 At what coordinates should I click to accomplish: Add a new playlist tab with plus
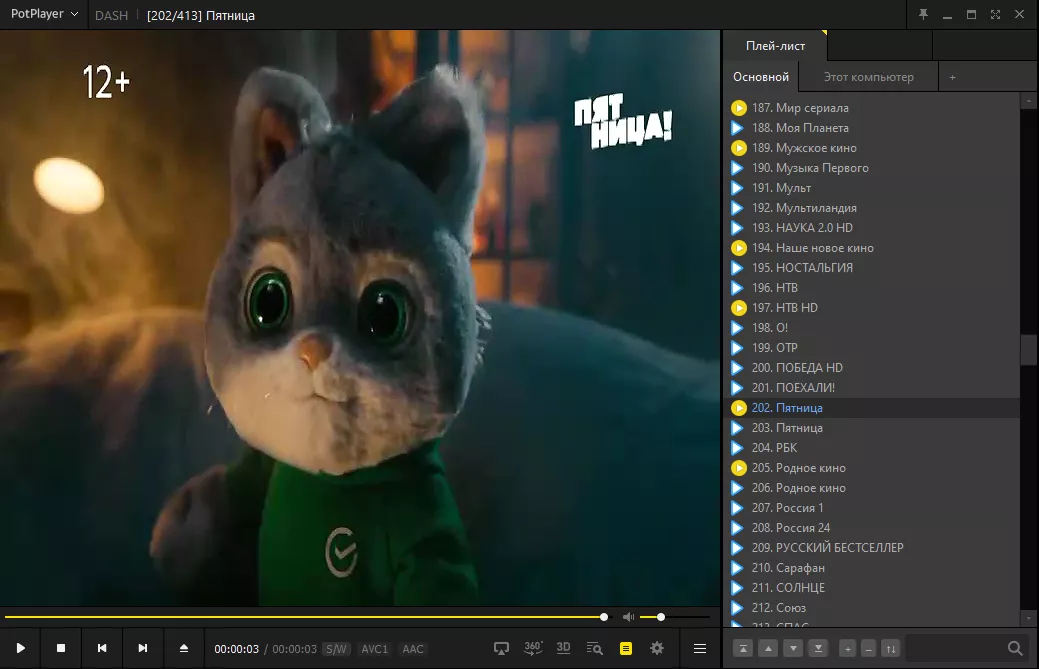(x=952, y=77)
